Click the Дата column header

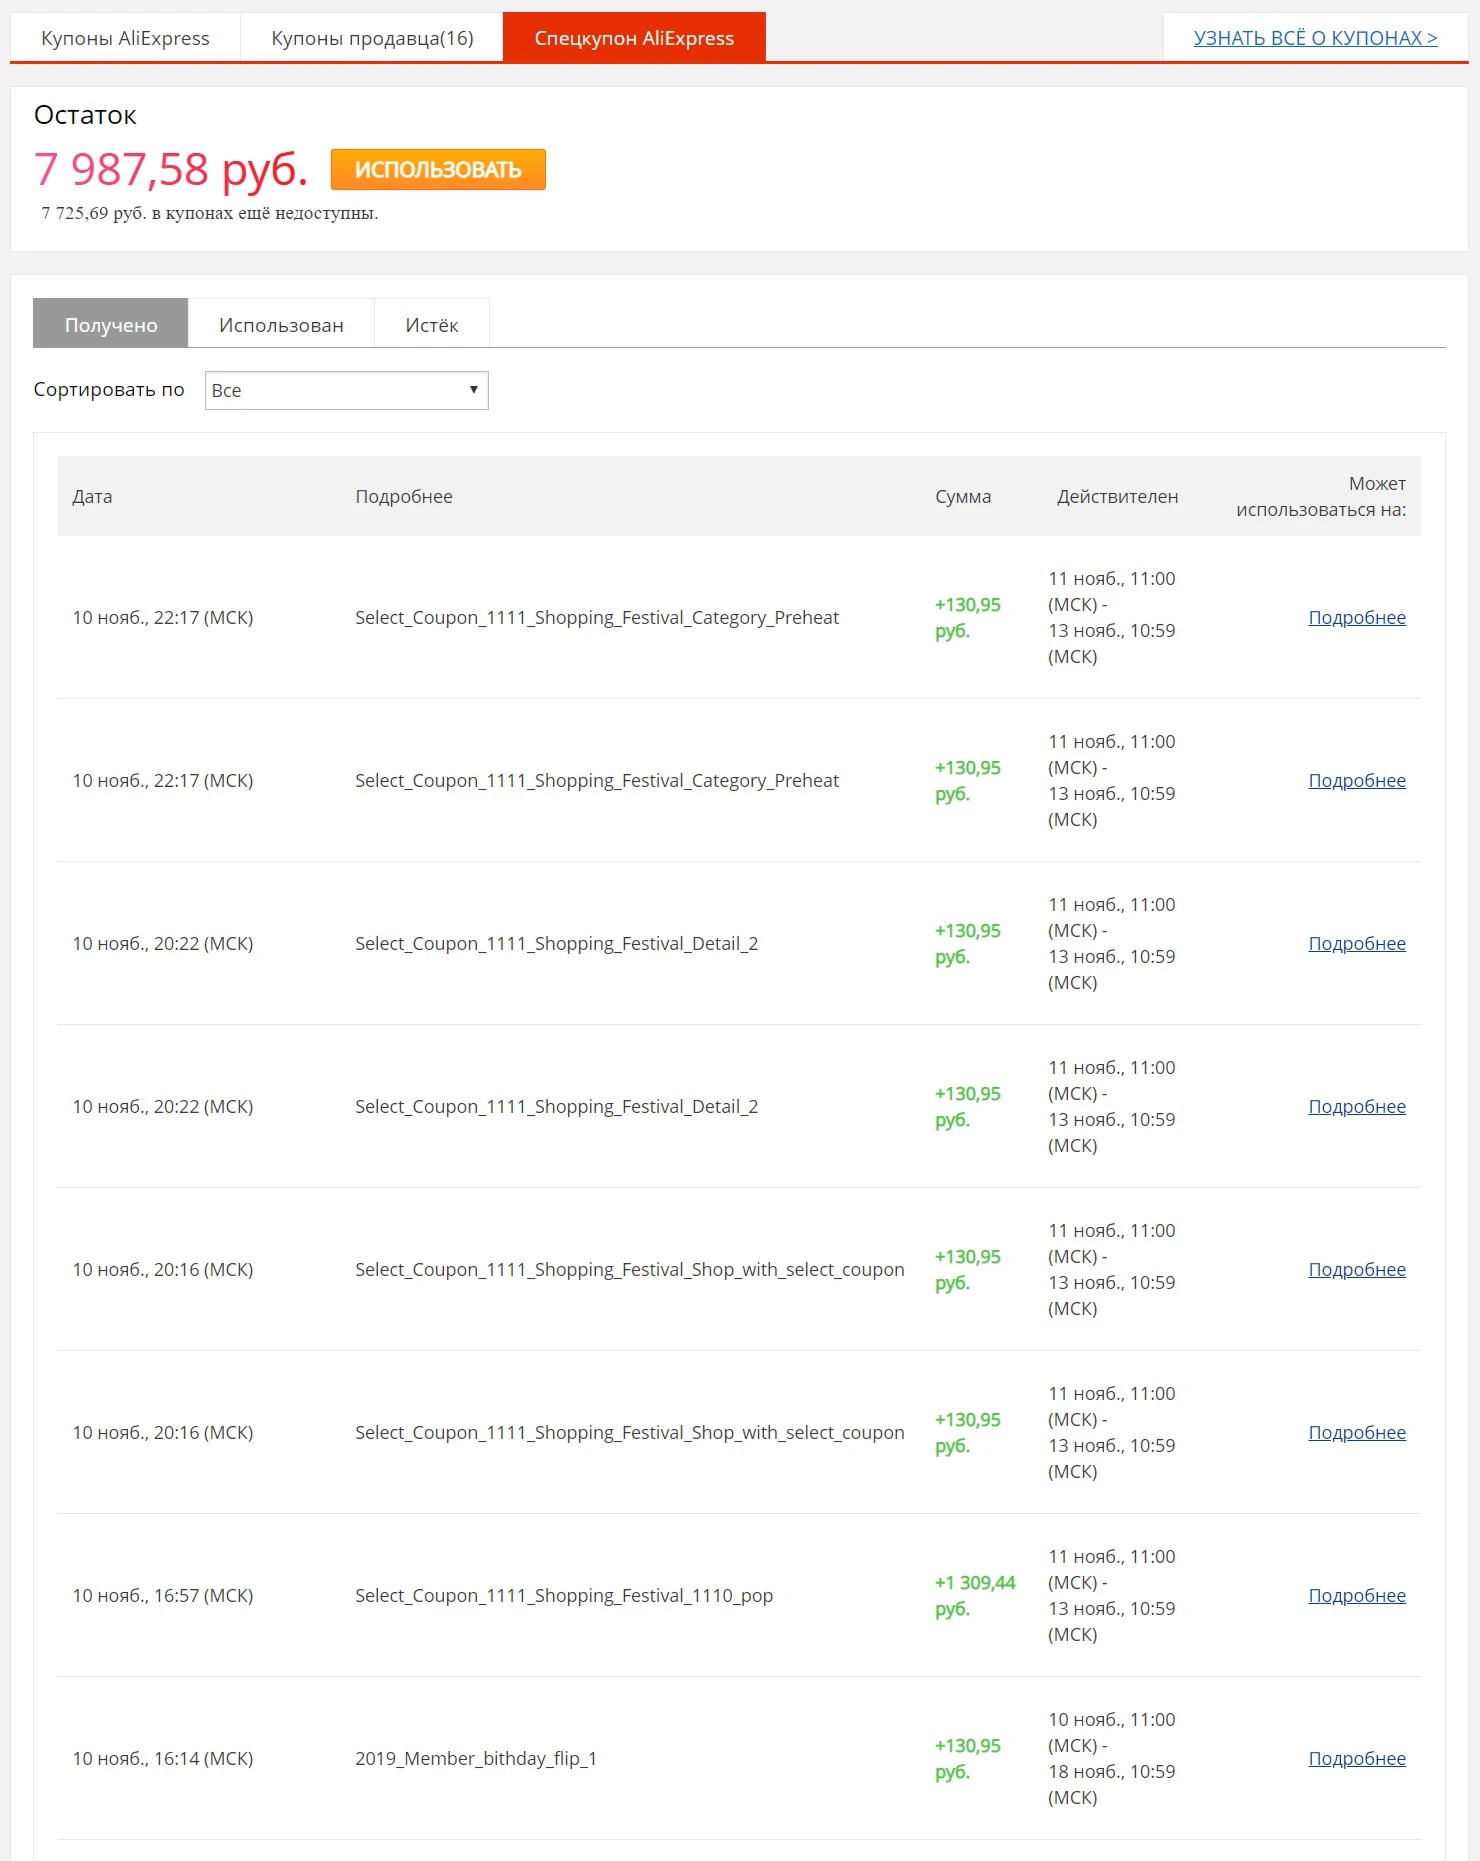click(92, 496)
